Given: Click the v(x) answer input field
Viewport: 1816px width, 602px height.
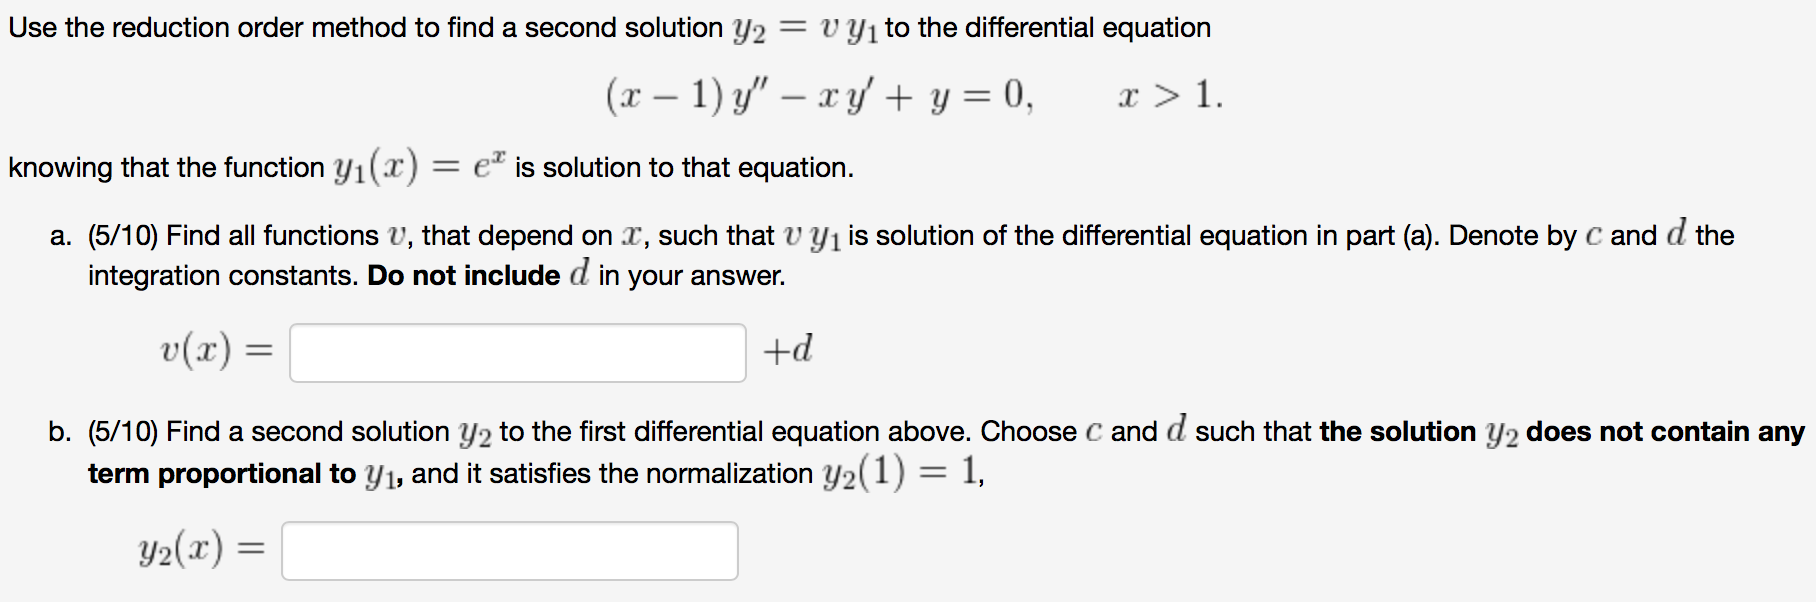Looking at the screenshot, I should point(516,352).
